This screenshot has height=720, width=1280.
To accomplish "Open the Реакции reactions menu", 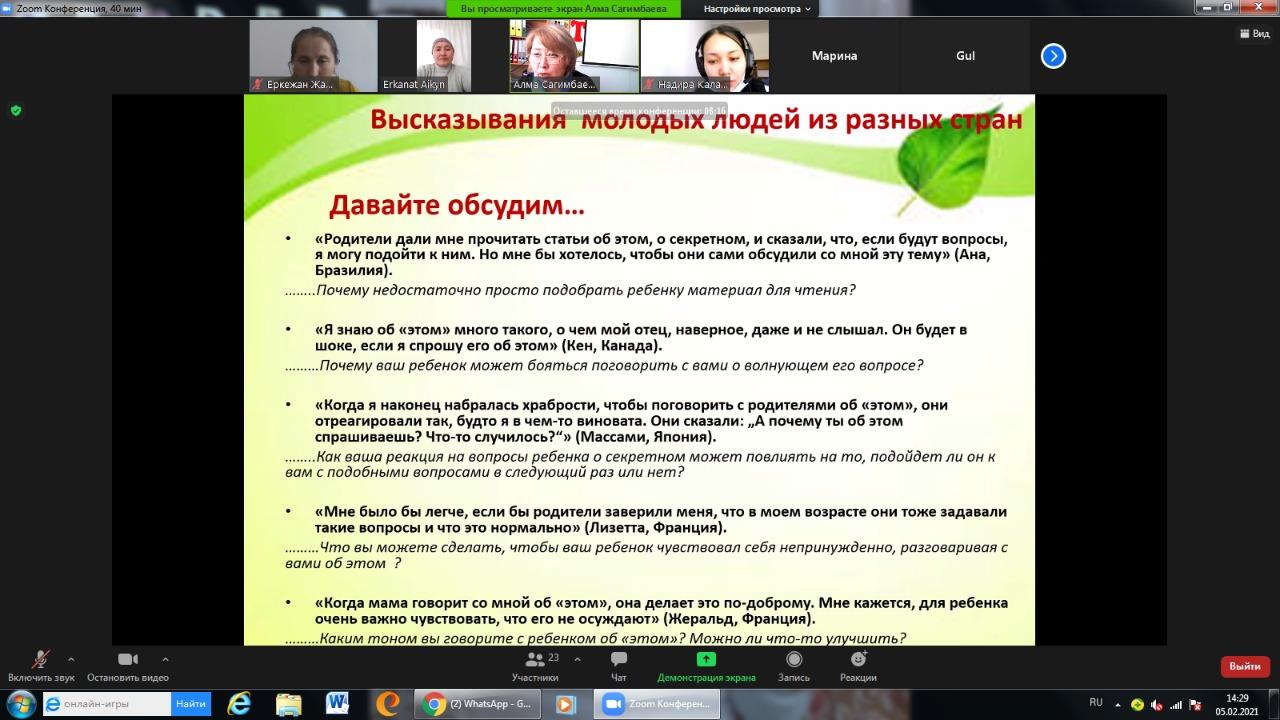I will coord(858,660).
